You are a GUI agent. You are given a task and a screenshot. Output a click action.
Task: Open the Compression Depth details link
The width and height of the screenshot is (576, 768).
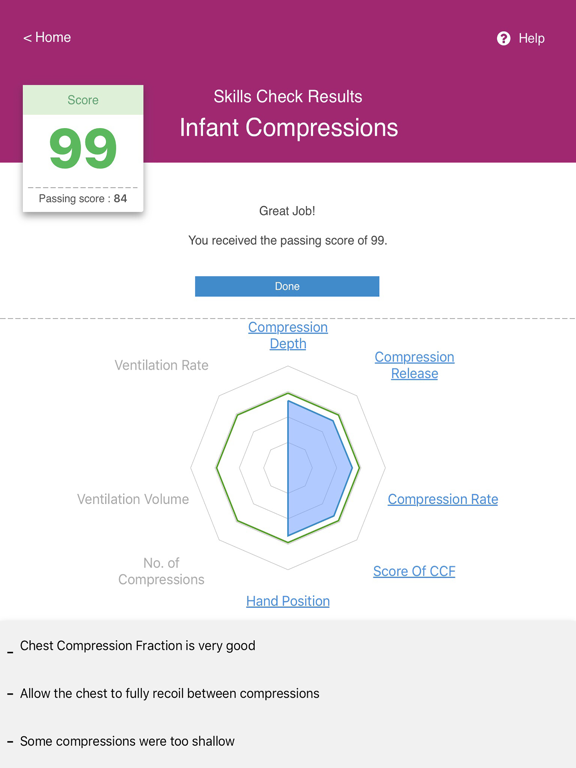(x=288, y=335)
